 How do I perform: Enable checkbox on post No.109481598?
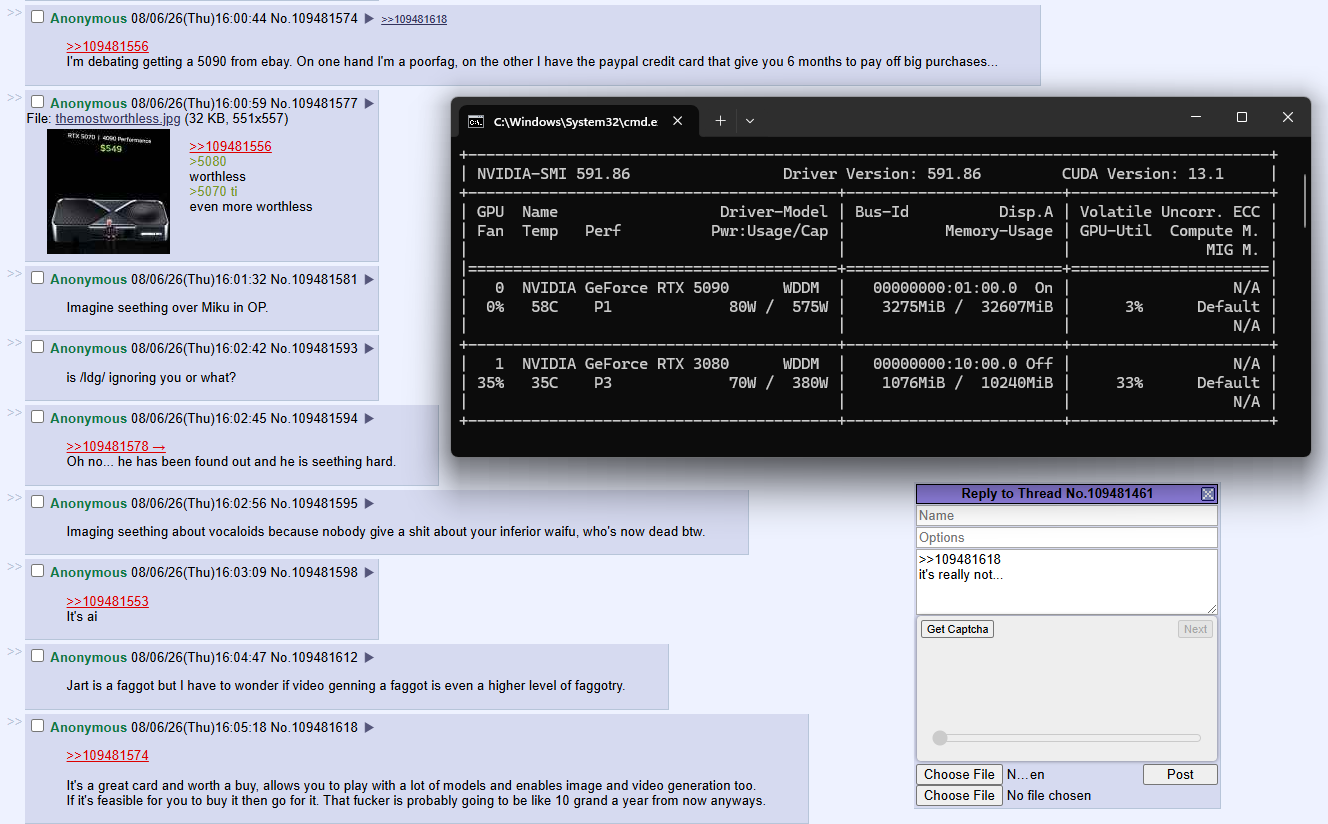click(x=38, y=571)
